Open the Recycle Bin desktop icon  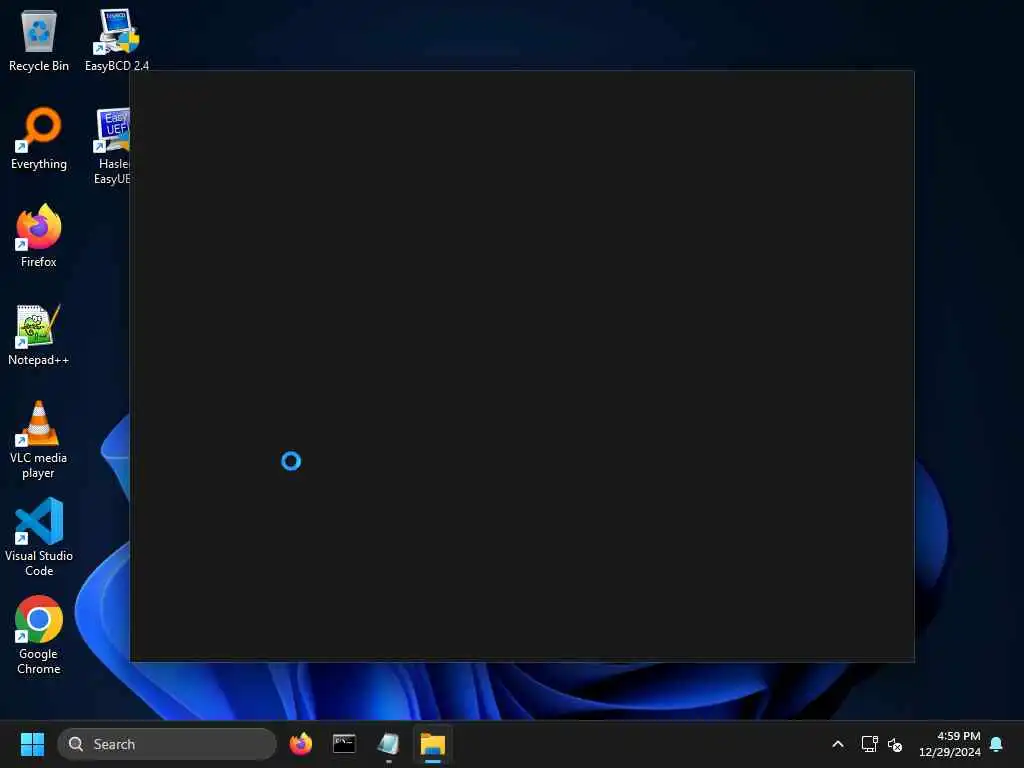[39, 41]
